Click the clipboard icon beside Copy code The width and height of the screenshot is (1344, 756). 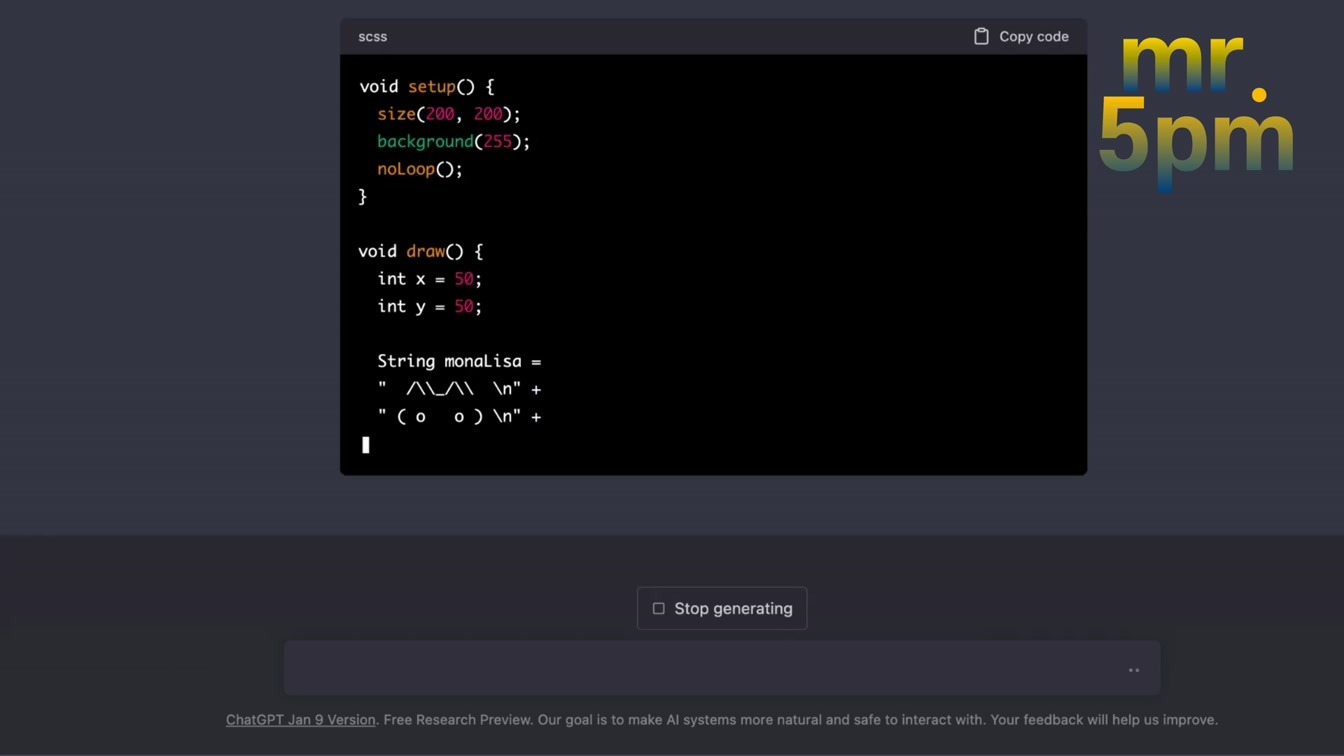point(981,36)
